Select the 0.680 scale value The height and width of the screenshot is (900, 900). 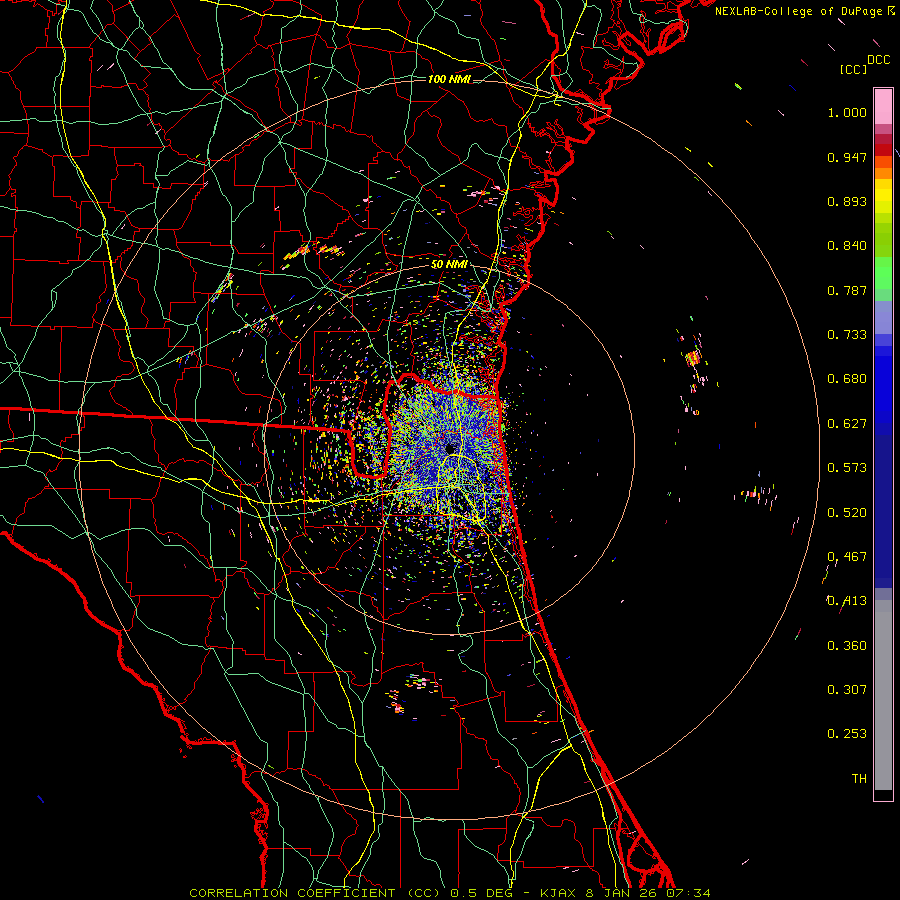click(847, 379)
